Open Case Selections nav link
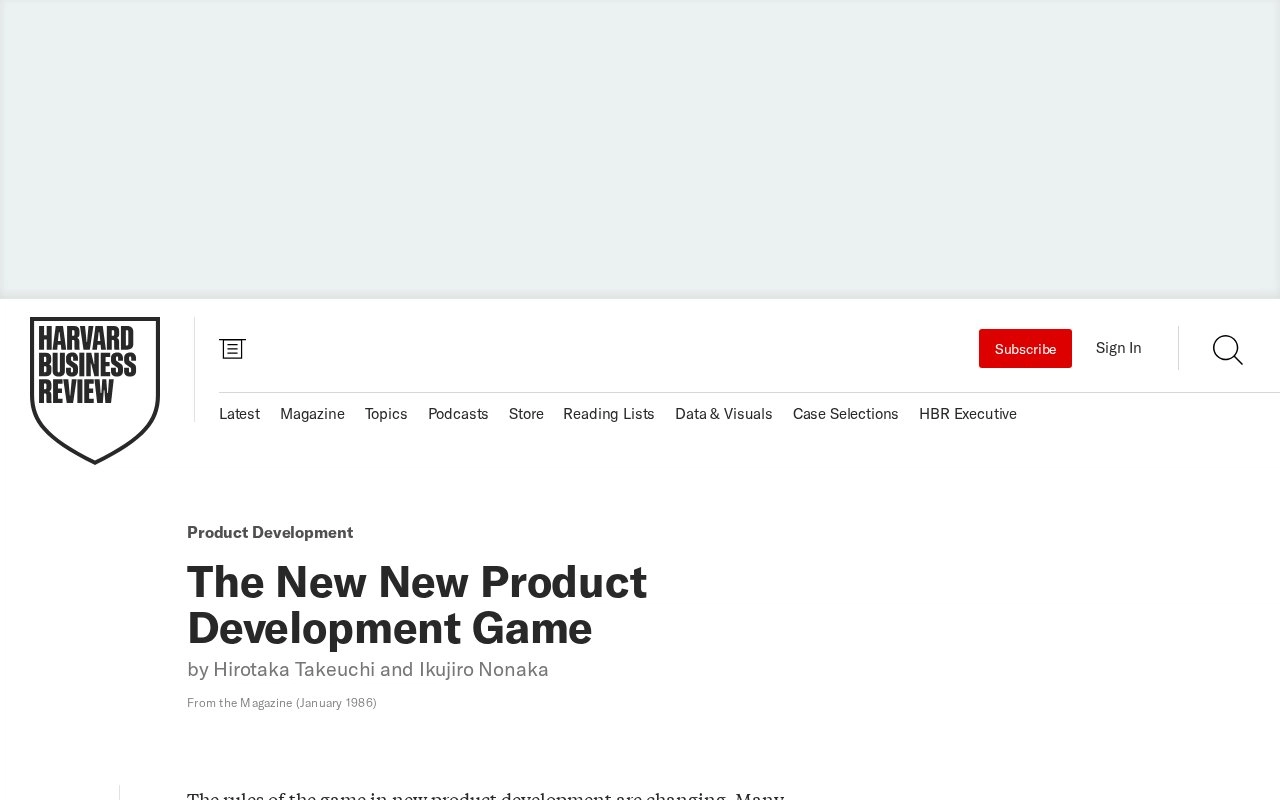The width and height of the screenshot is (1280, 800). 846,414
